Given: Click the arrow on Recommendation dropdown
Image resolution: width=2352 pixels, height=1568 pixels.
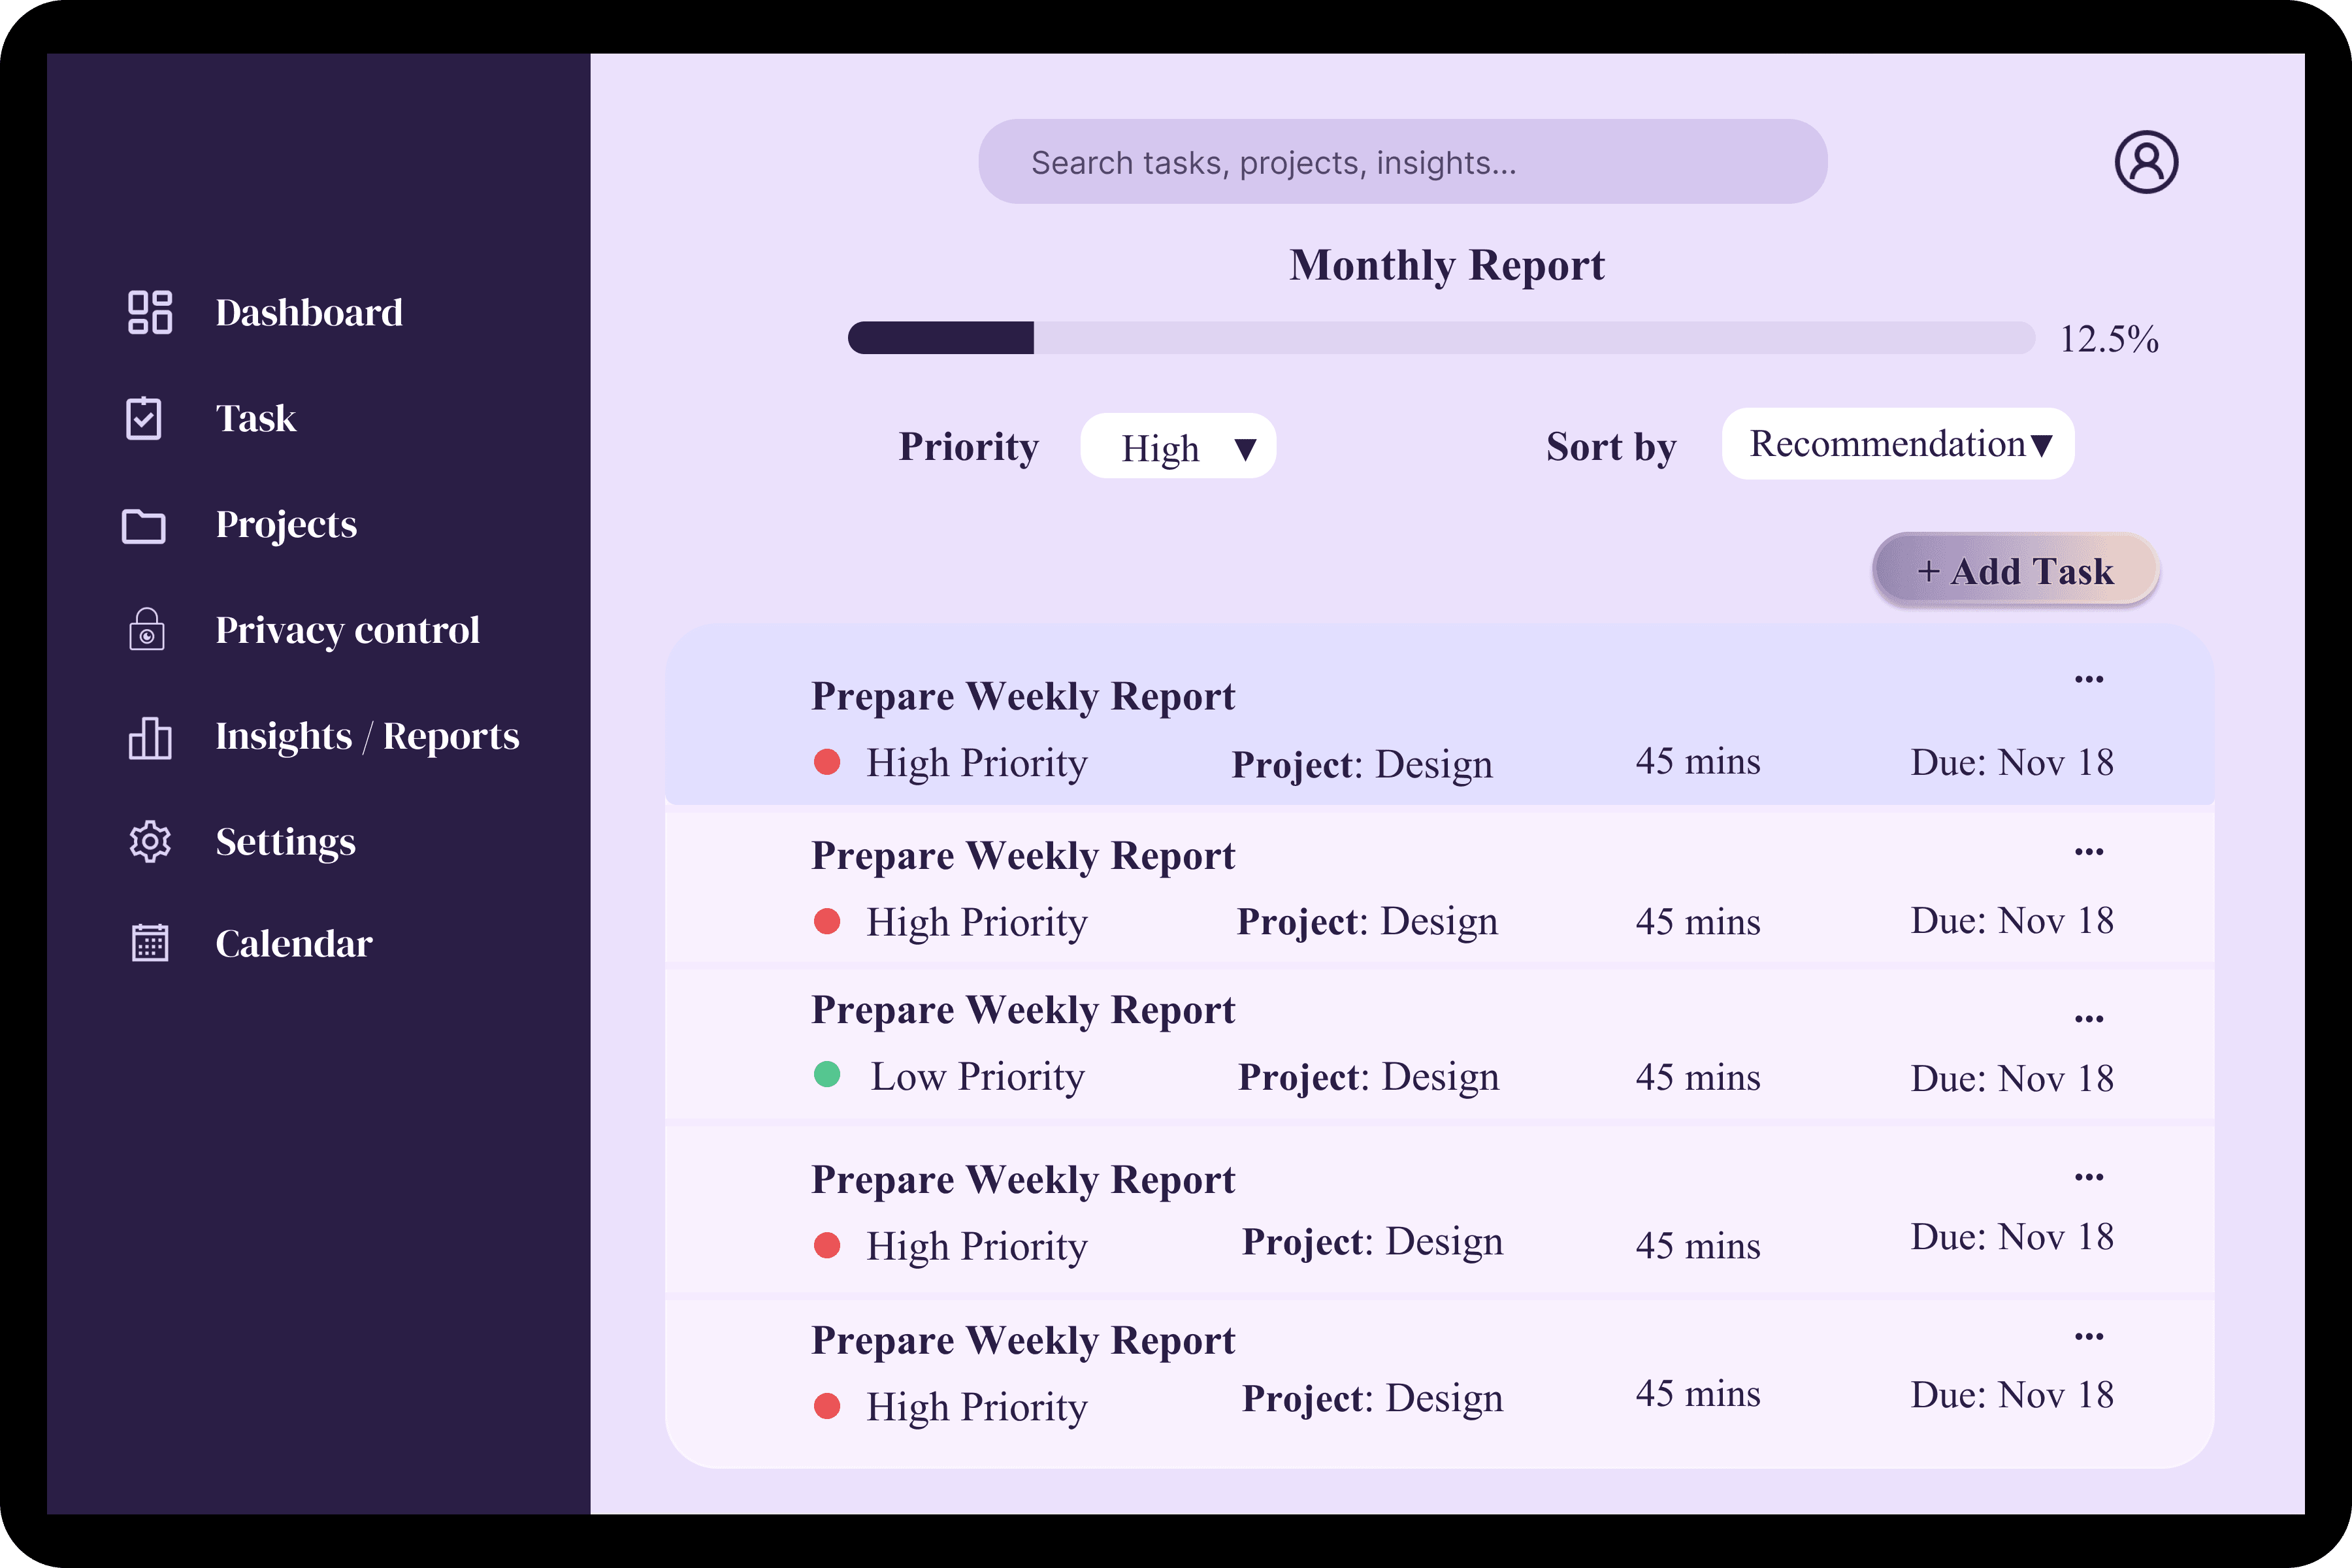Looking at the screenshot, I should (x=2041, y=445).
